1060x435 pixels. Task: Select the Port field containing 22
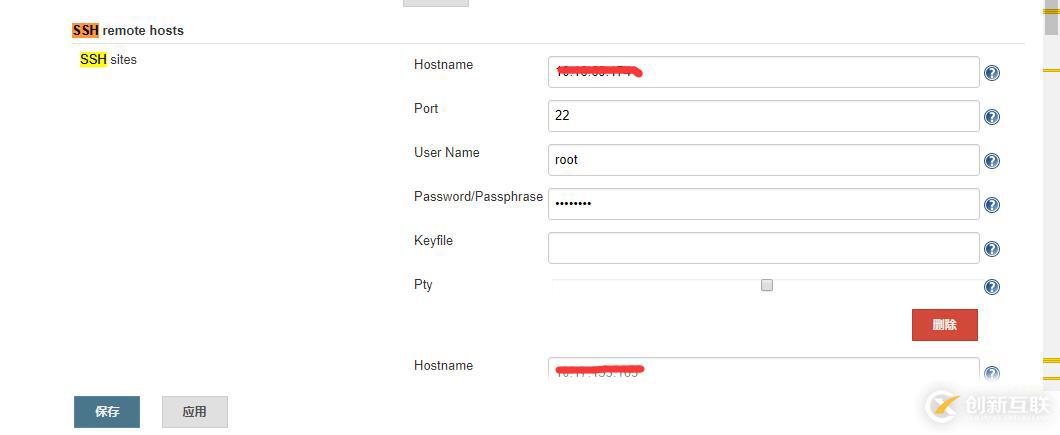763,116
